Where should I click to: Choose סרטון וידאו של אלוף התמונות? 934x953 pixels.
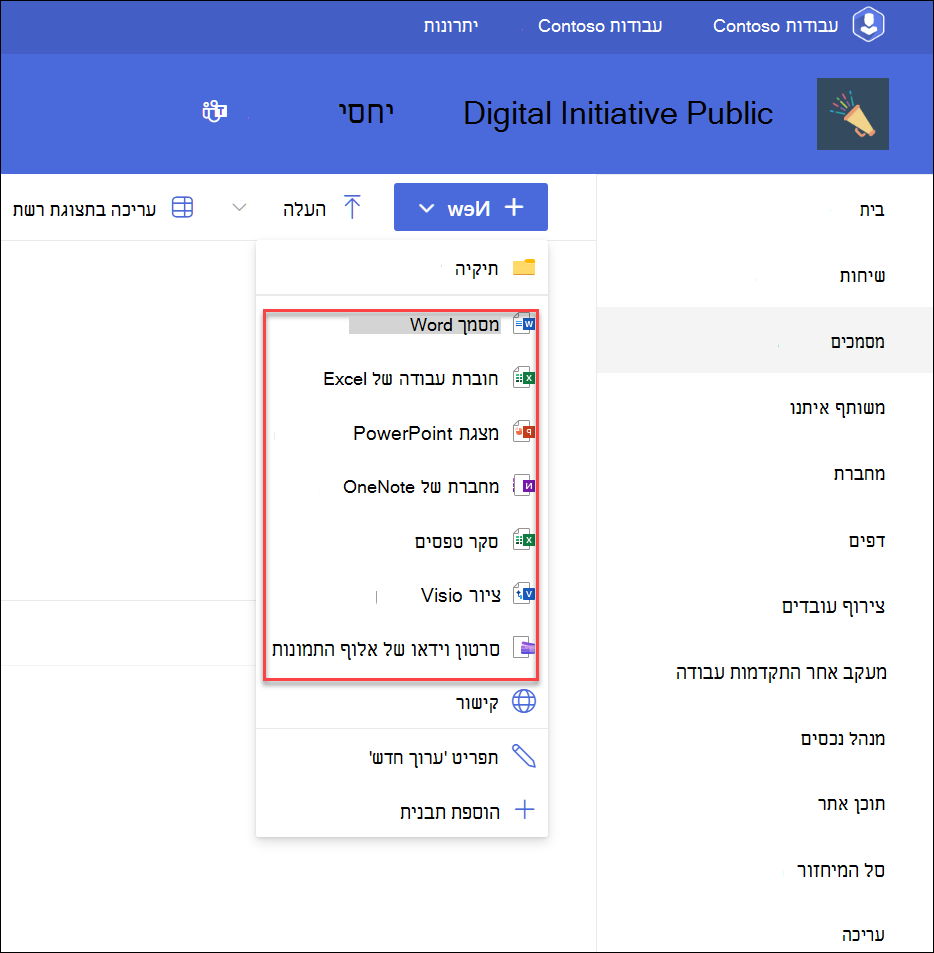point(402,649)
